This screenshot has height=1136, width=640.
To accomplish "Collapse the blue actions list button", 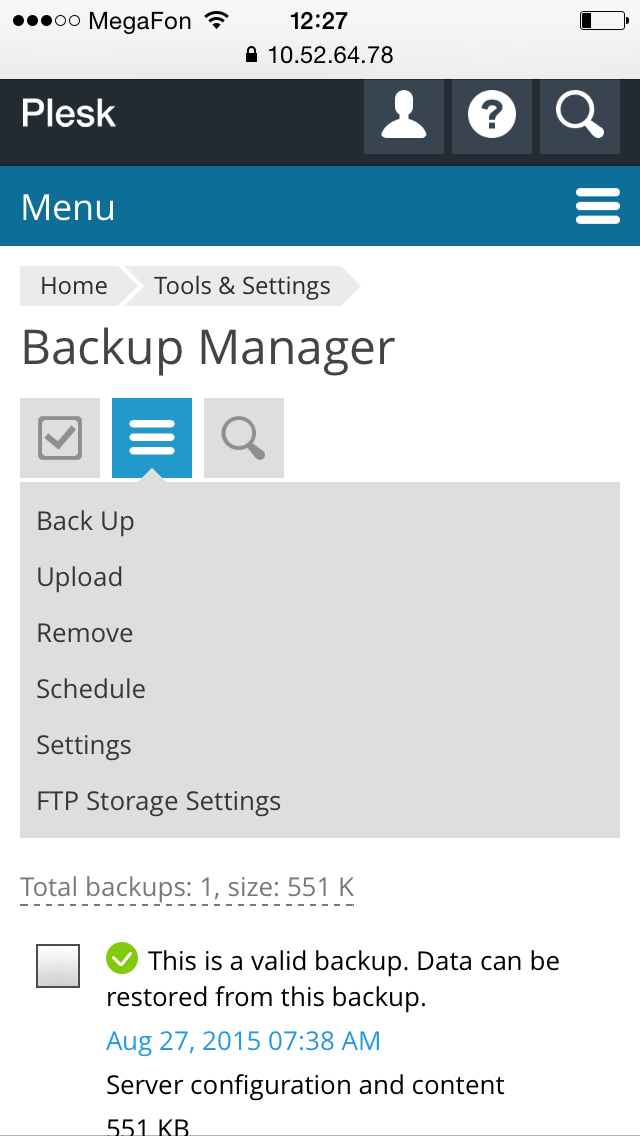I will (x=151, y=438).
